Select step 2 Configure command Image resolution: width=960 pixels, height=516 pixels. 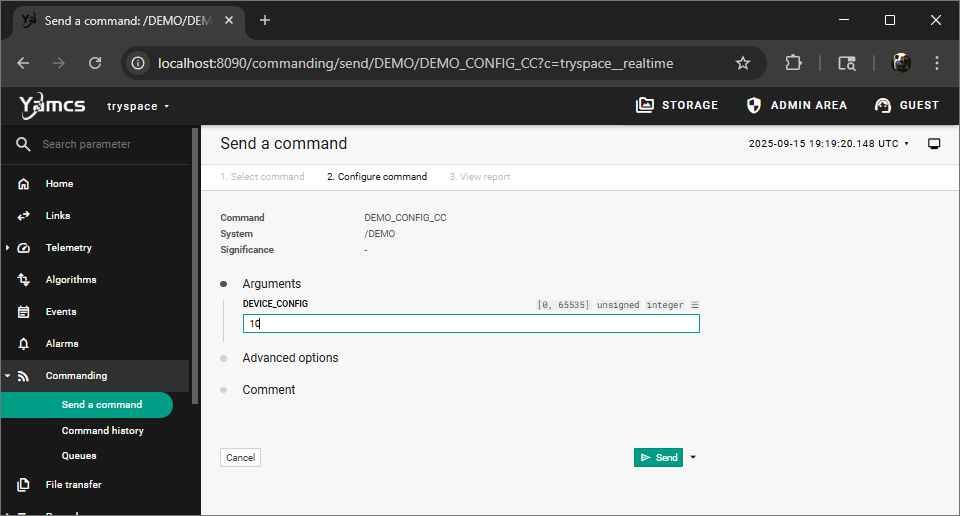[377, 176]
